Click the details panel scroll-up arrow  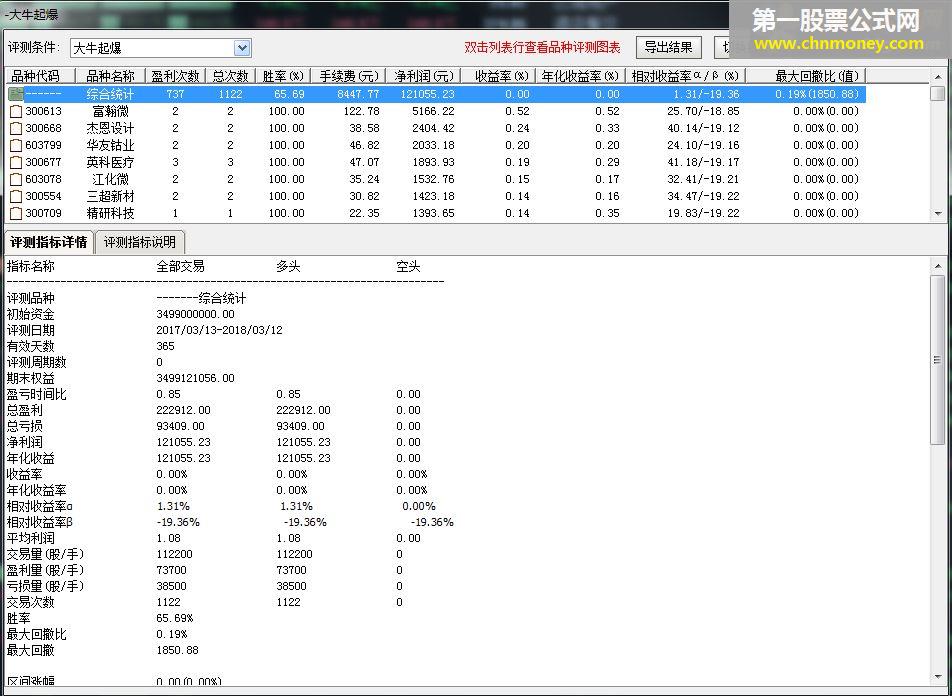(x=938, y=266)
